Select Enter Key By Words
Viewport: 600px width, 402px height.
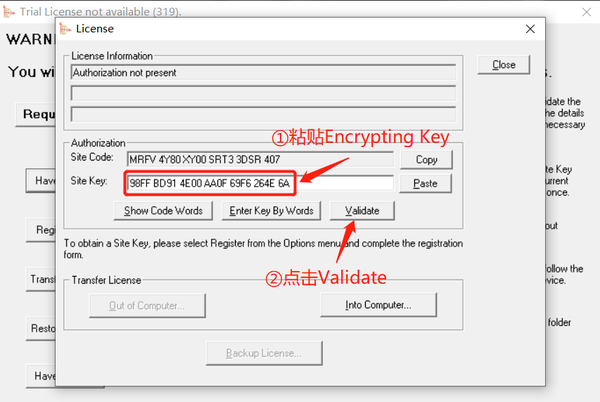(x=271, y=211)
